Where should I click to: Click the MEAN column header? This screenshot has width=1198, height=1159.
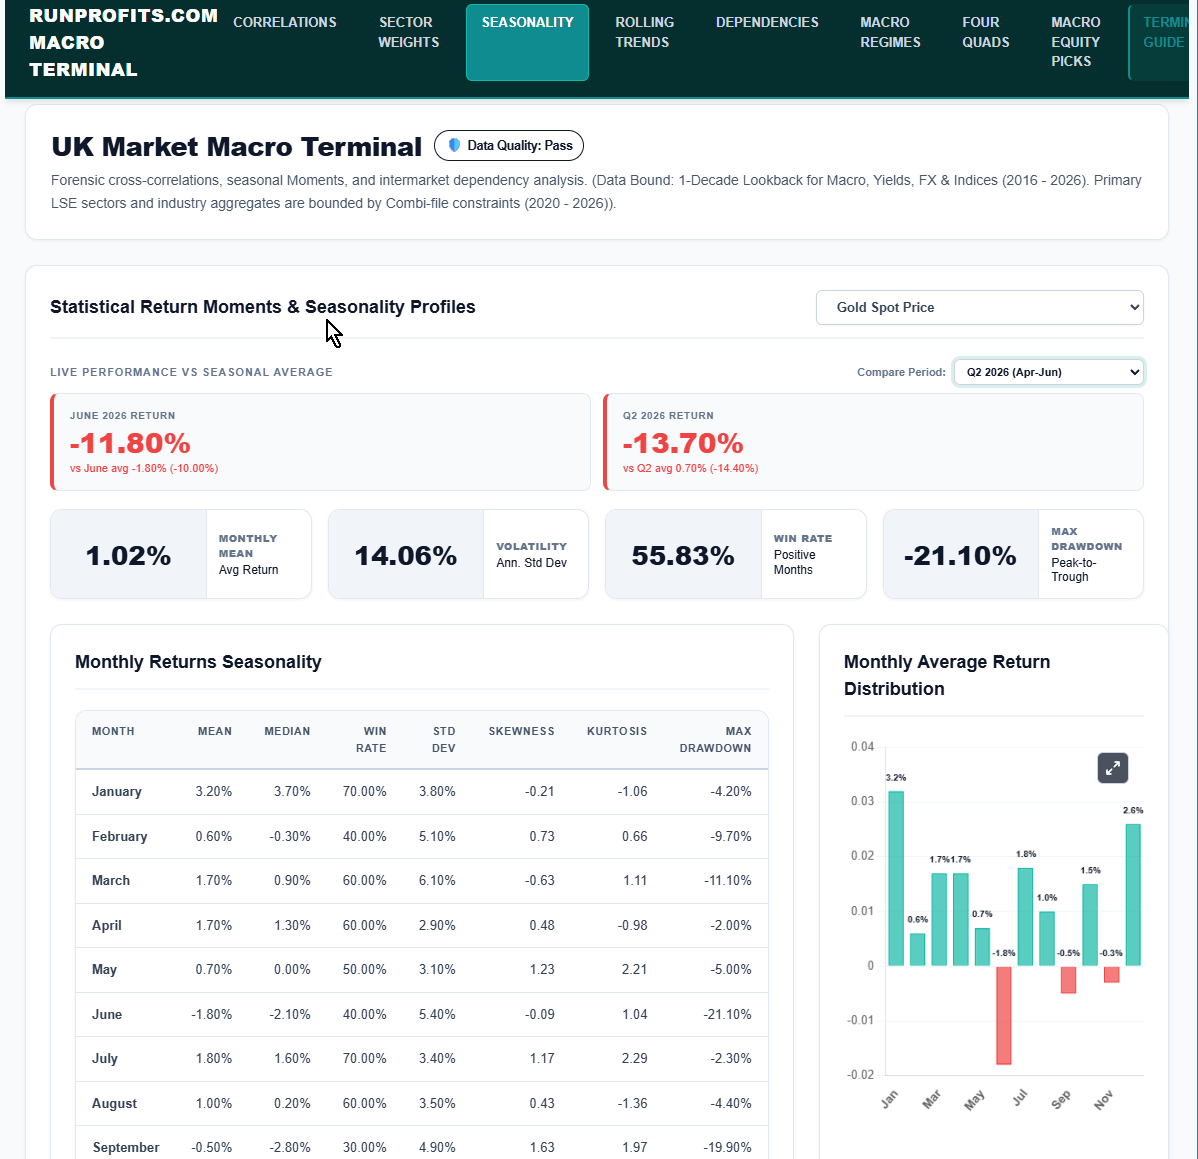215,731
